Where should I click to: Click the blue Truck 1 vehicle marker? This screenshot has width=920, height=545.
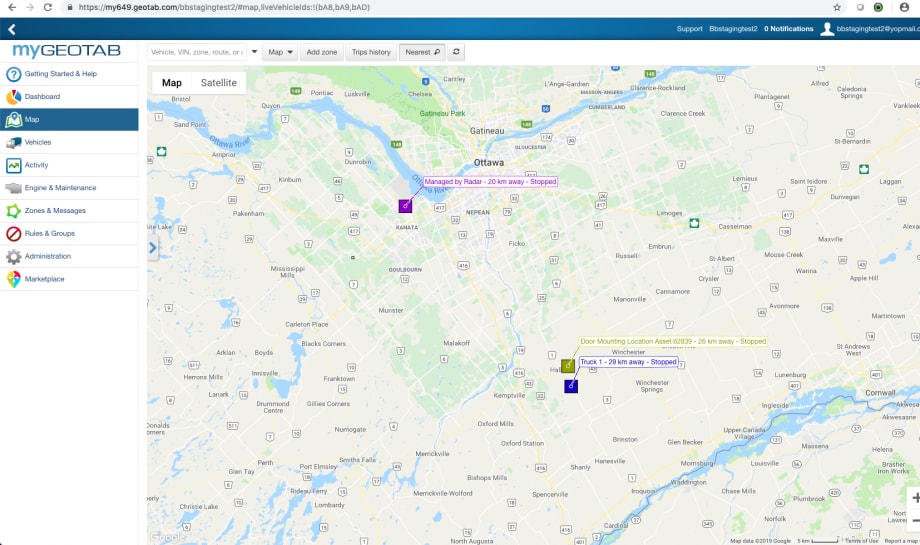[x=571, y=386]
